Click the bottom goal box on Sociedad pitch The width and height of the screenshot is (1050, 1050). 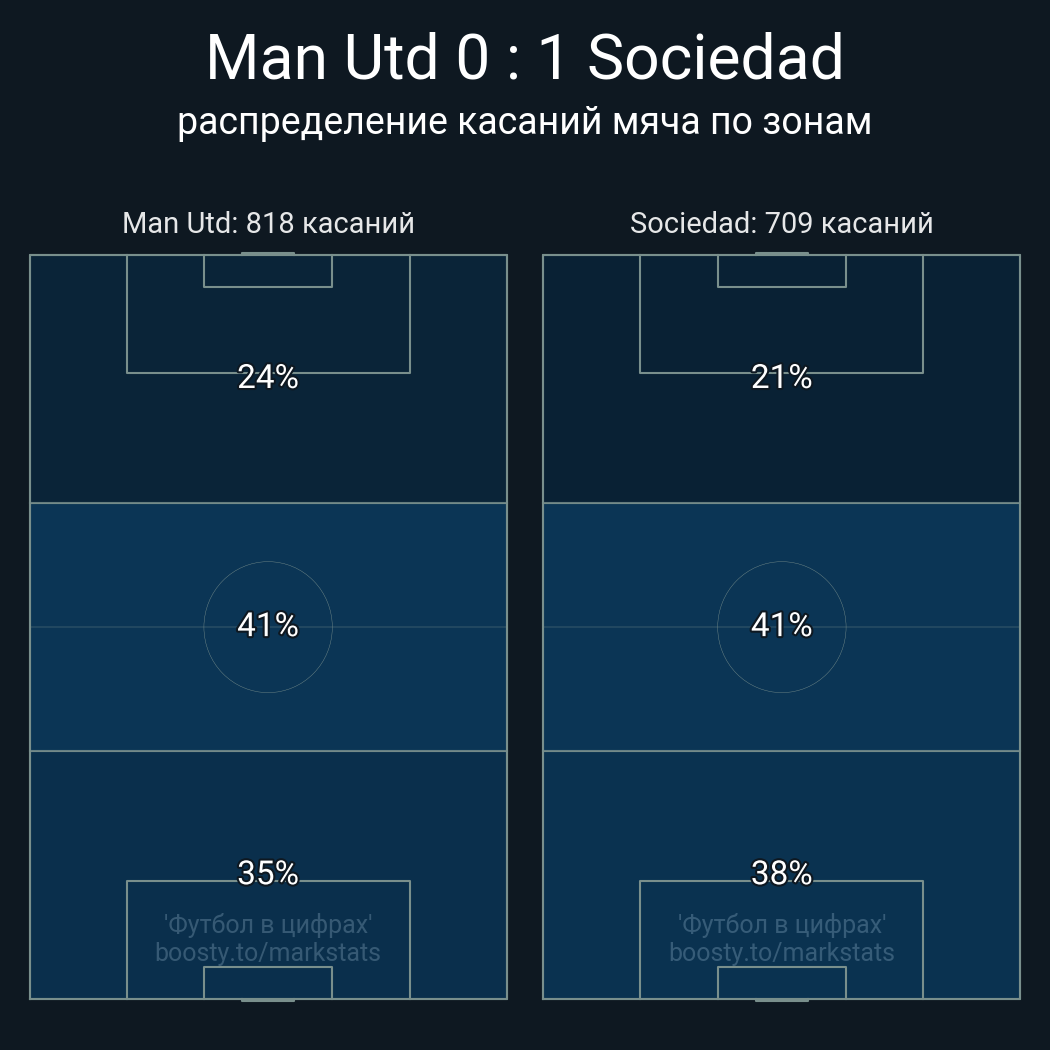781,982
